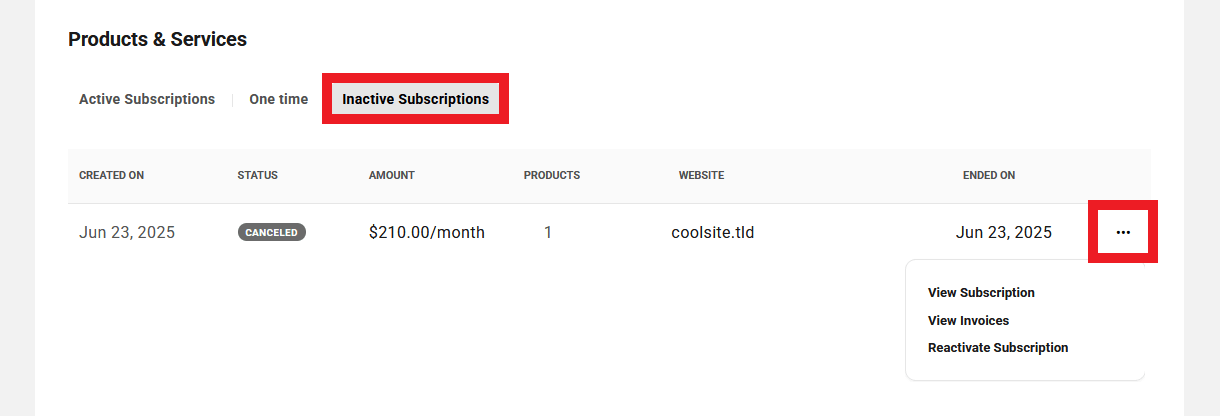
Task: Open the Inactive Subscriptions tab
Action: (x=415, y=99)
